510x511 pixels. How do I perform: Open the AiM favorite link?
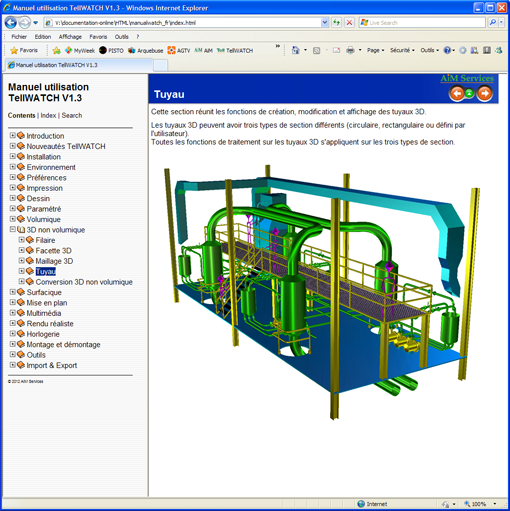point(203,50)
